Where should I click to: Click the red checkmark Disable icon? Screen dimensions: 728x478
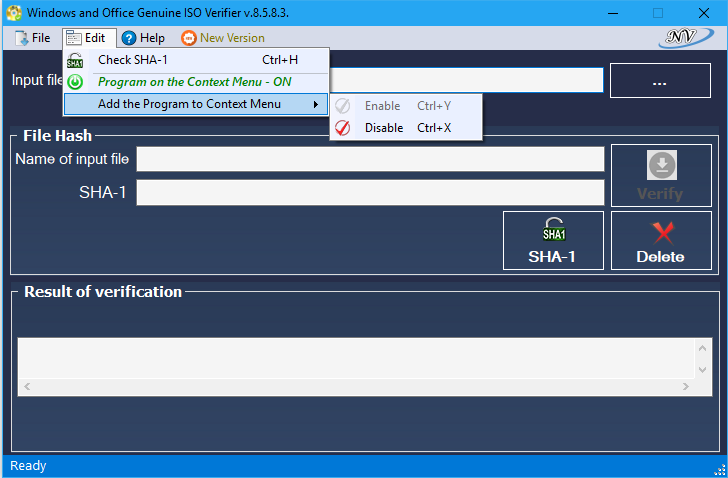343,128
